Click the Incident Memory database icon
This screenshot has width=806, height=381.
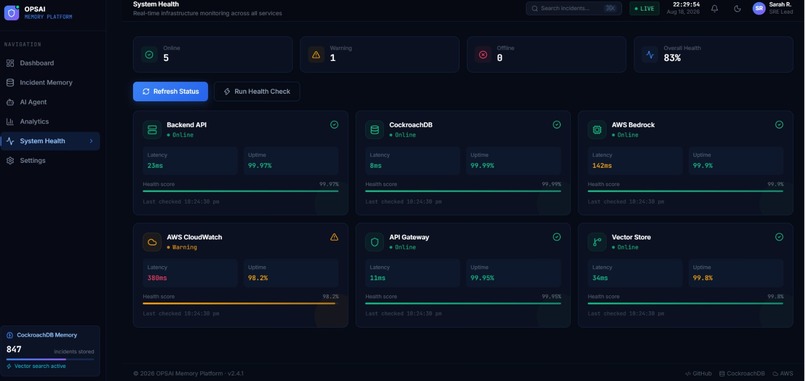pyautogui.click(x=10, y=82)
